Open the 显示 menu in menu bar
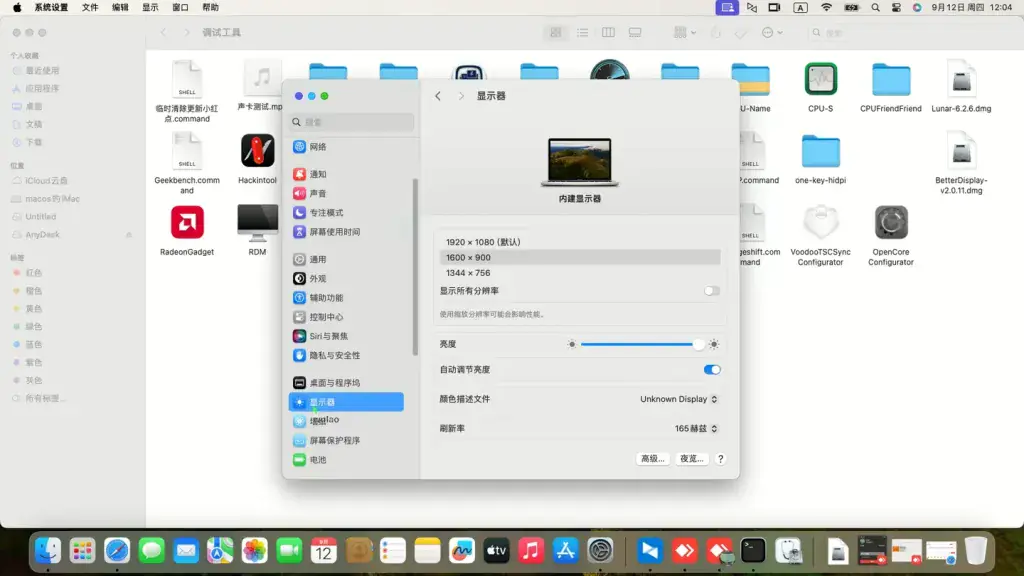Screen dimensions: 1024x576 pyautogui.click(x=150, y=7)
